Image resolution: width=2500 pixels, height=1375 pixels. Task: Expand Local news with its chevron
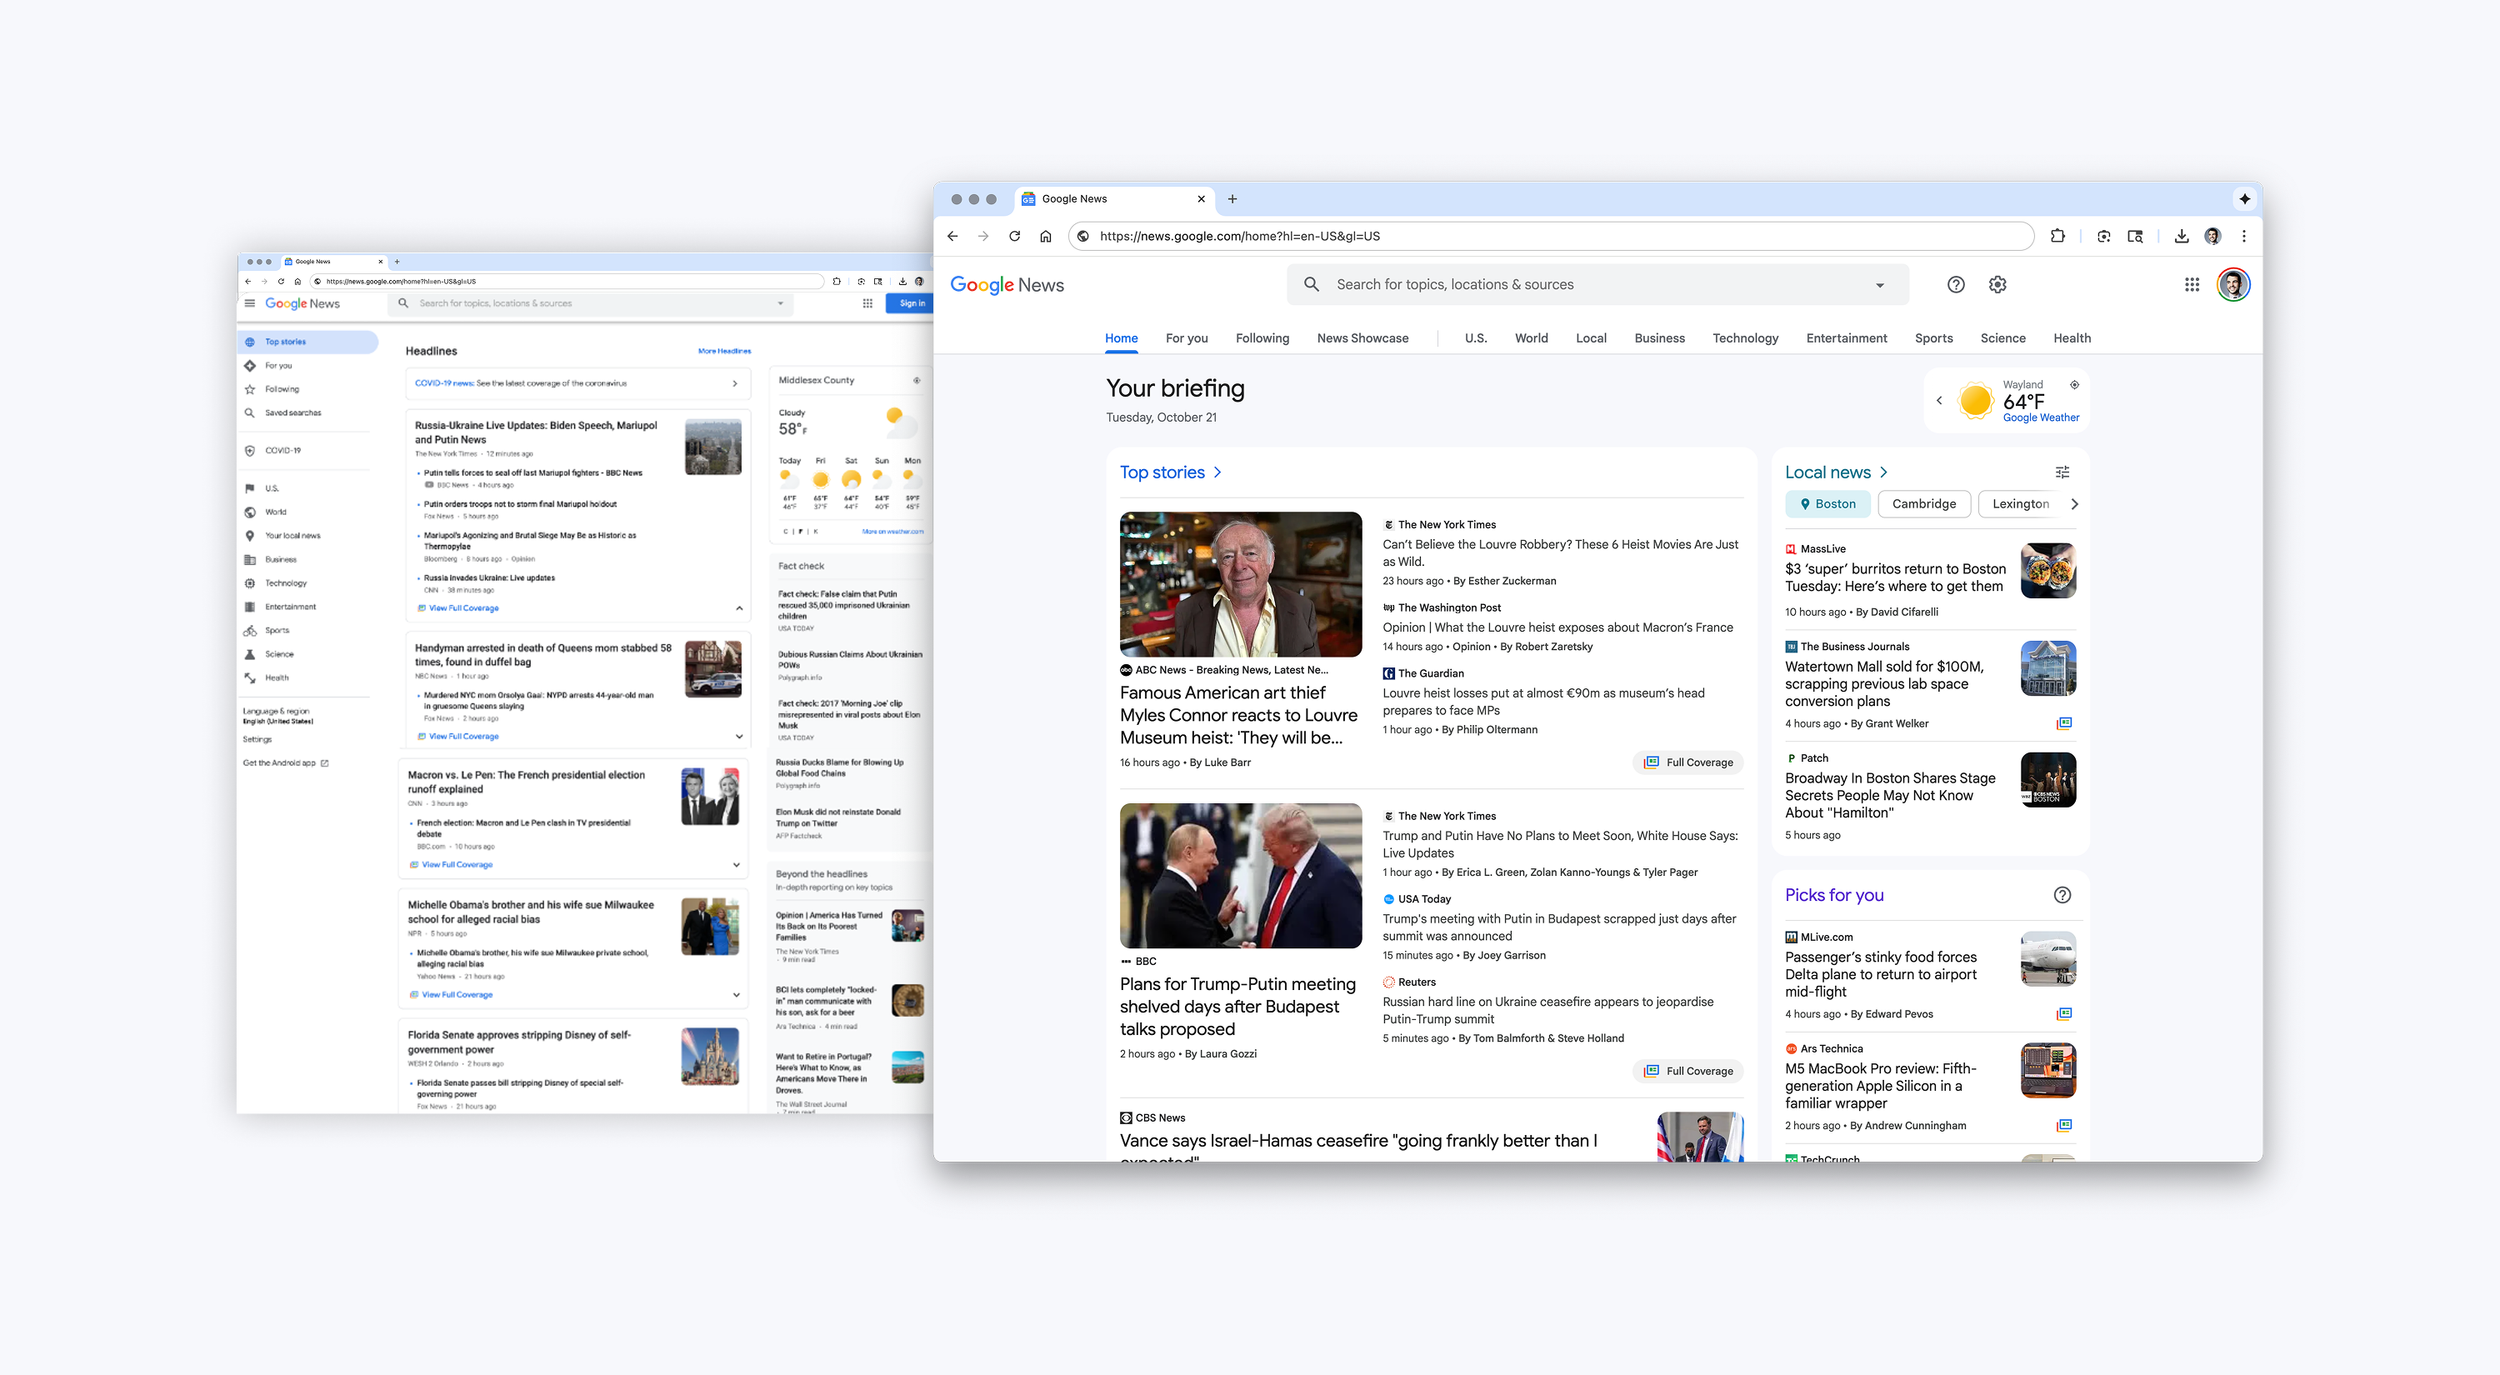coord(1883,471)
